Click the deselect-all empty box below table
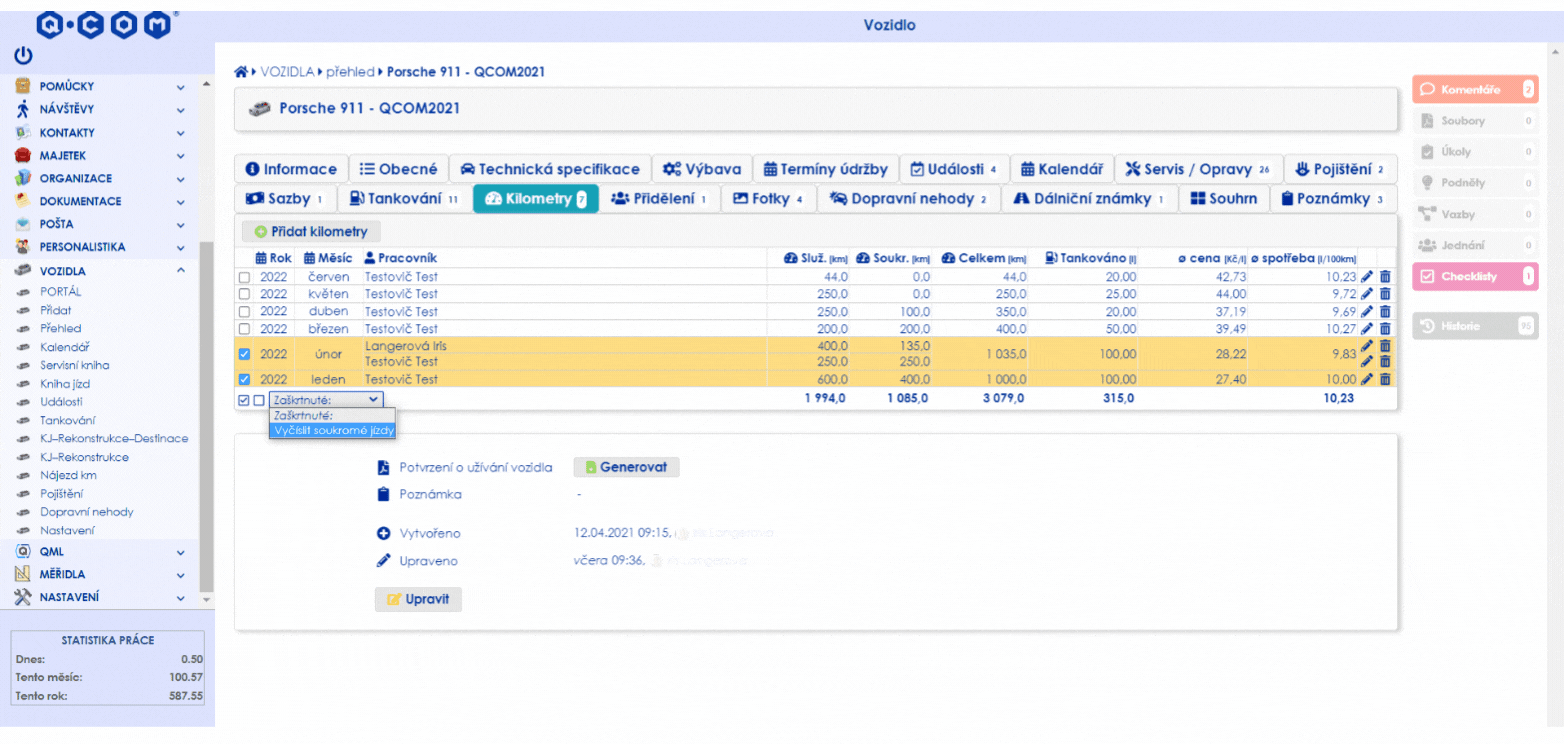This screenshot has width=1564, height=744. (259, 399)
